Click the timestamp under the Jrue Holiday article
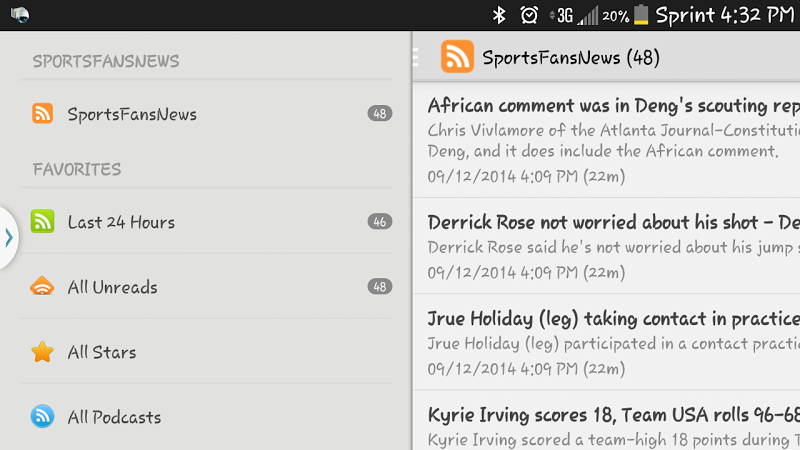 coord(526,369)
